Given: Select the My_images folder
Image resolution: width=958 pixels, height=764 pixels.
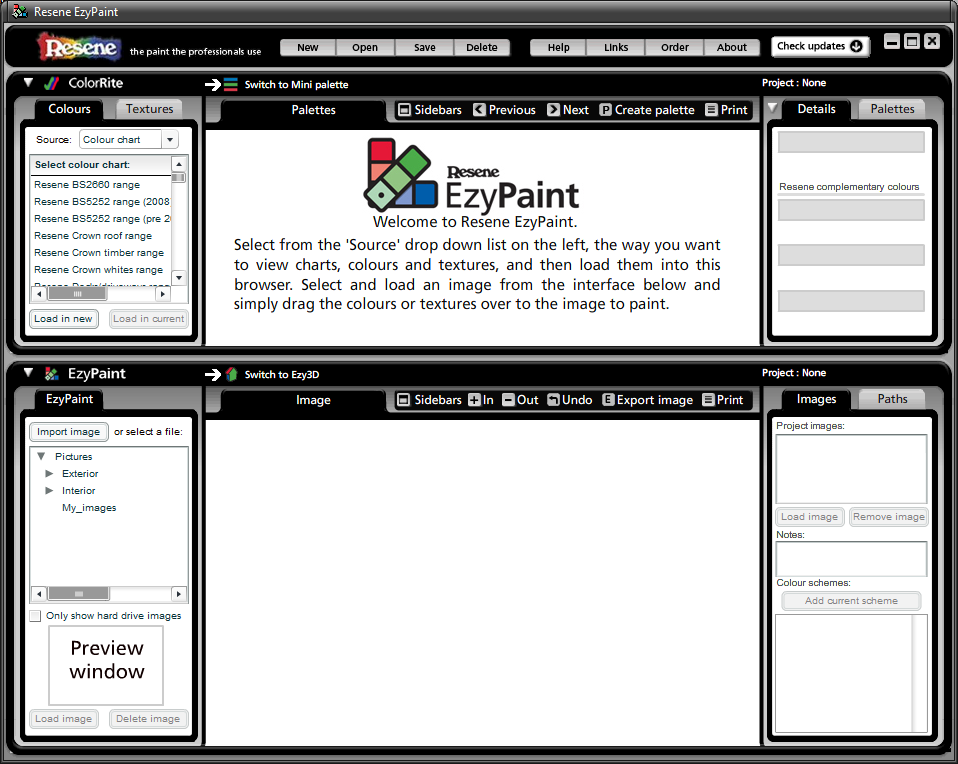Looking at the screenshot, I should pos(89,507).
